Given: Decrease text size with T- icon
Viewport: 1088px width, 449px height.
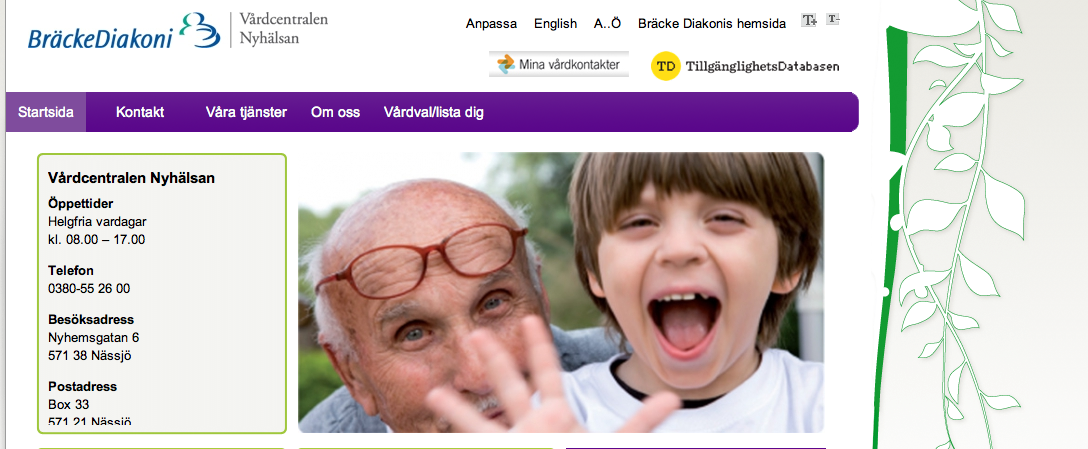Looking at the screenshot, I should pyautogui.click(x=833, y=20).
